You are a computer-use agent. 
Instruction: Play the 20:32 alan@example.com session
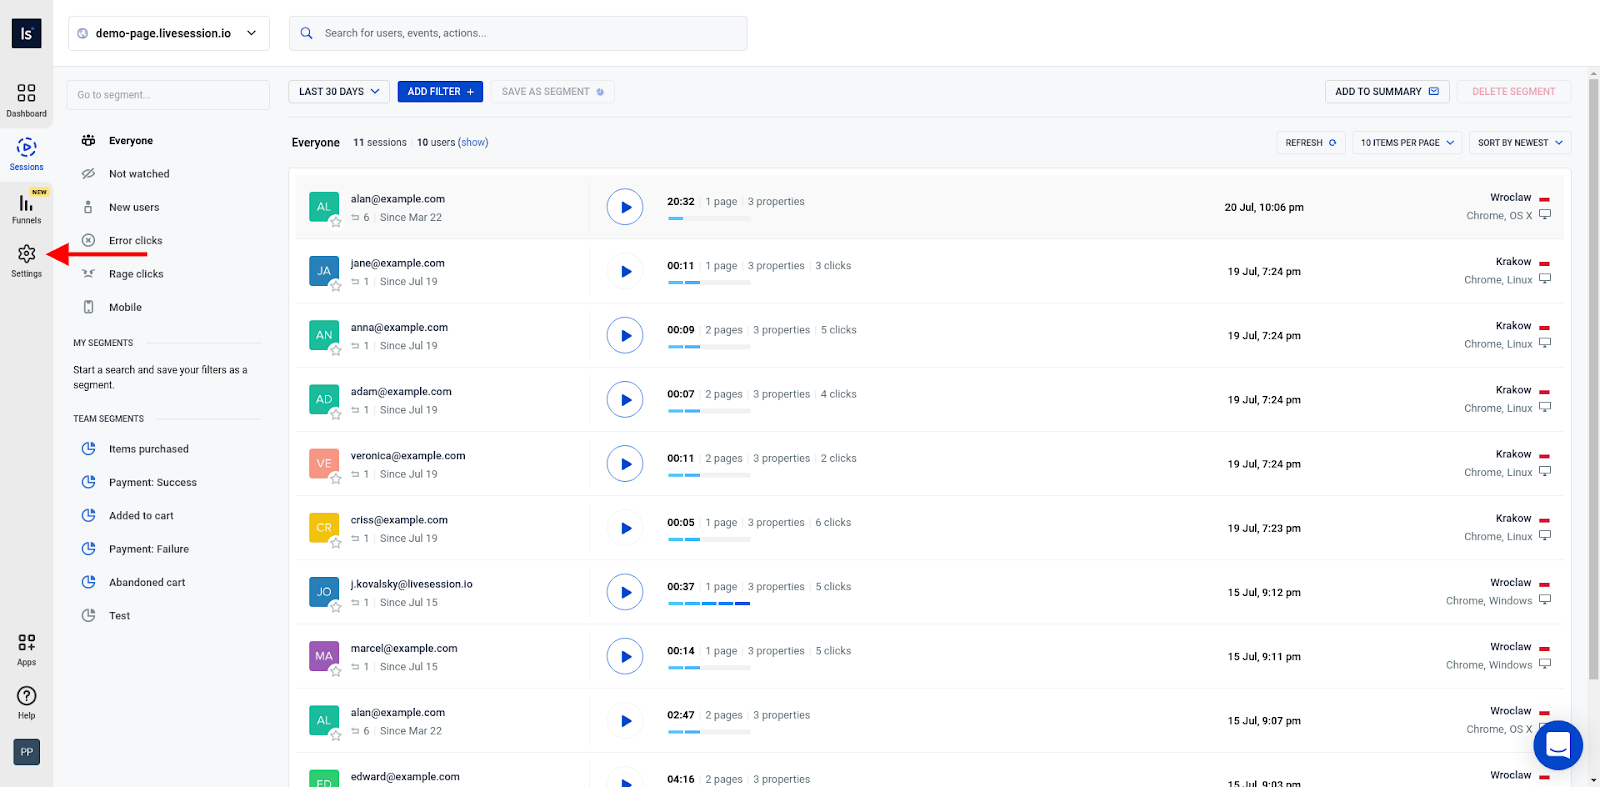625,207
